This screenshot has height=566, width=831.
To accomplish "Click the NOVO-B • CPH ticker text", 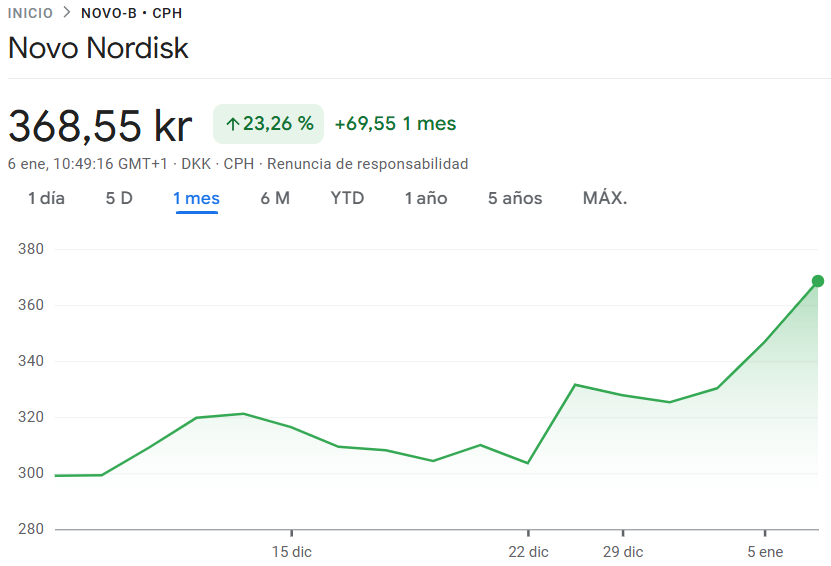I will 131,13.
